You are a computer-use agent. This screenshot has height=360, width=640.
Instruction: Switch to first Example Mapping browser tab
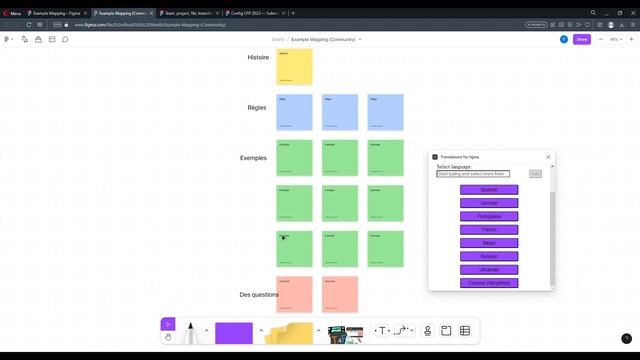tap(56, 13)
